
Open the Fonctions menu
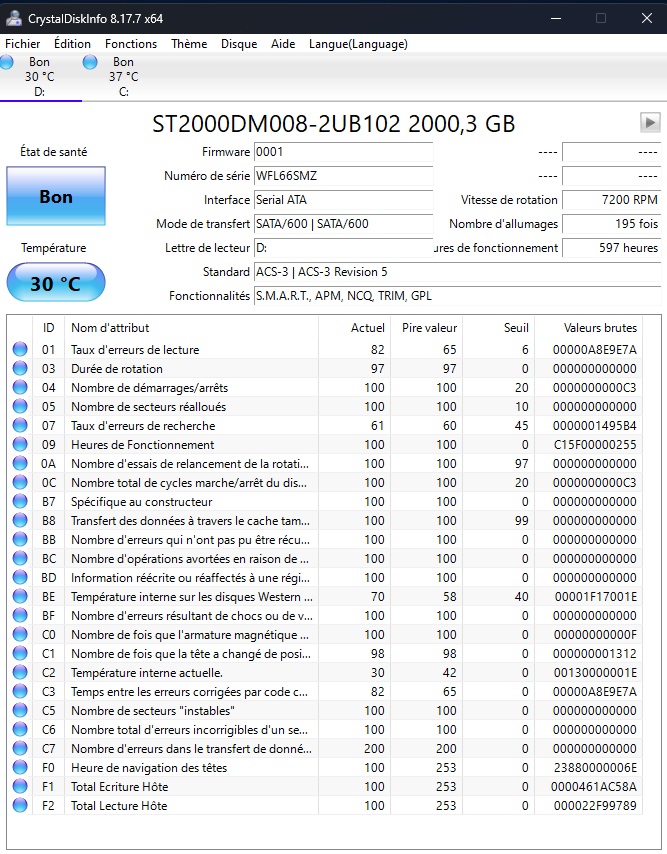click(131, 44)
